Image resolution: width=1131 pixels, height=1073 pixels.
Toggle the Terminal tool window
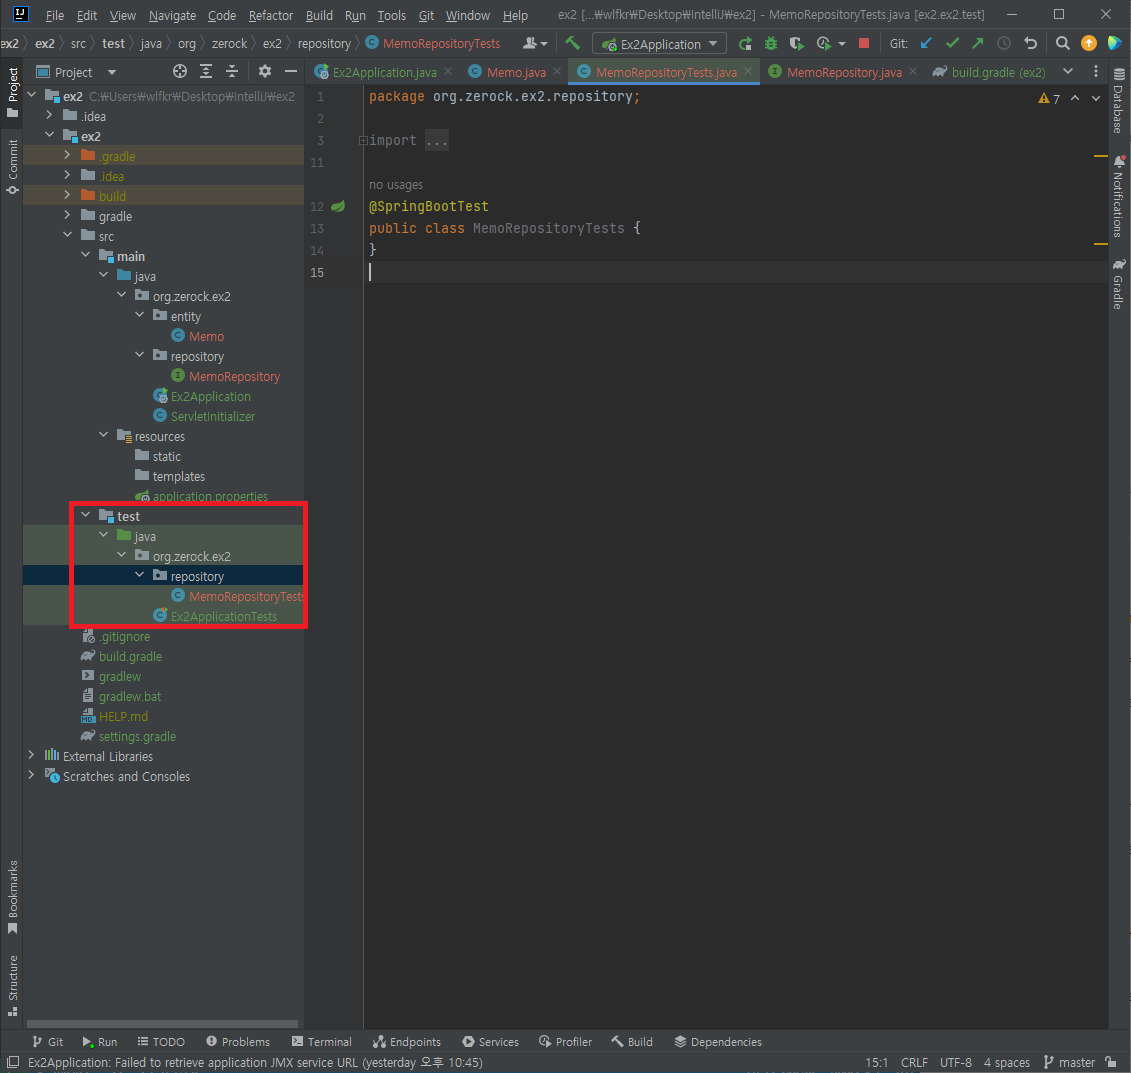click(x=322, y=1041)
